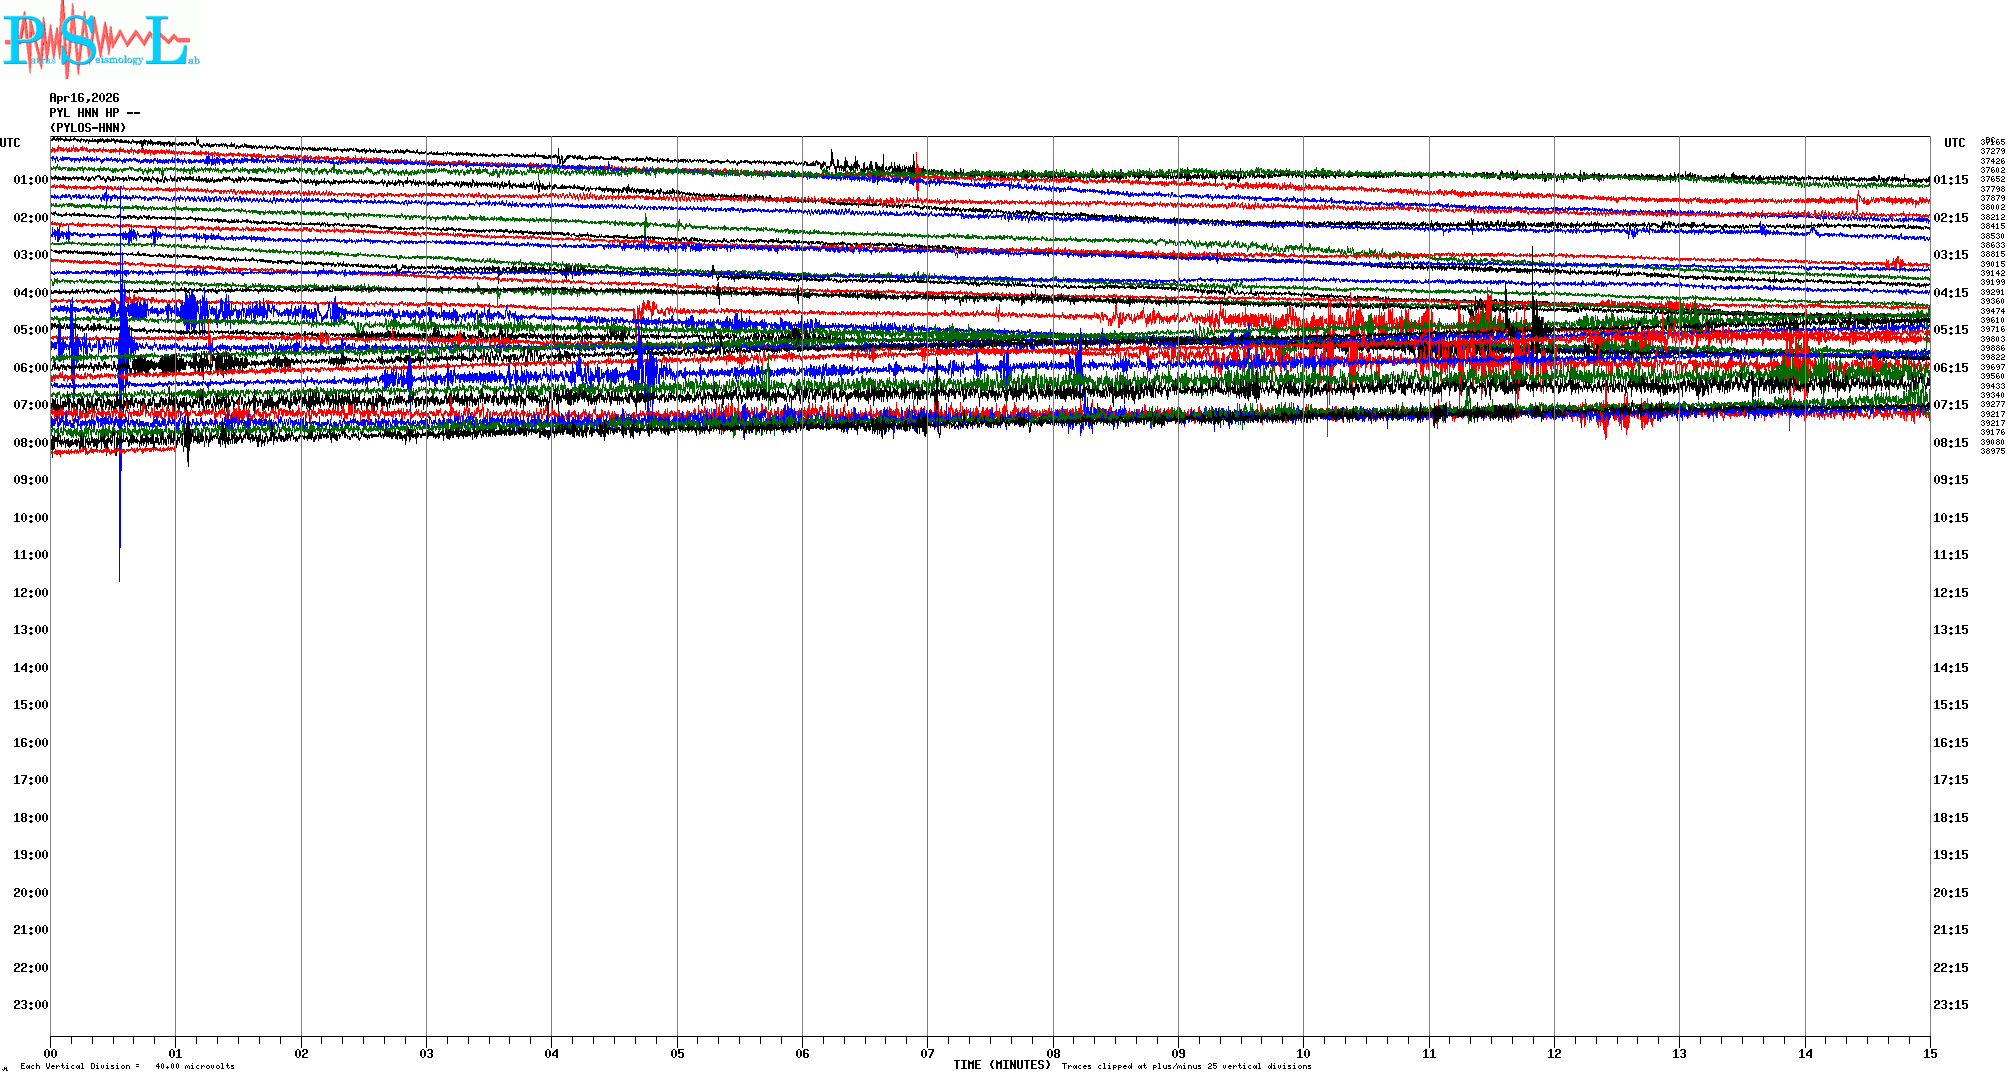2010x1080 pixels.
Task: Click the Apr16,2026 date label
Action: tap(84, 98)
